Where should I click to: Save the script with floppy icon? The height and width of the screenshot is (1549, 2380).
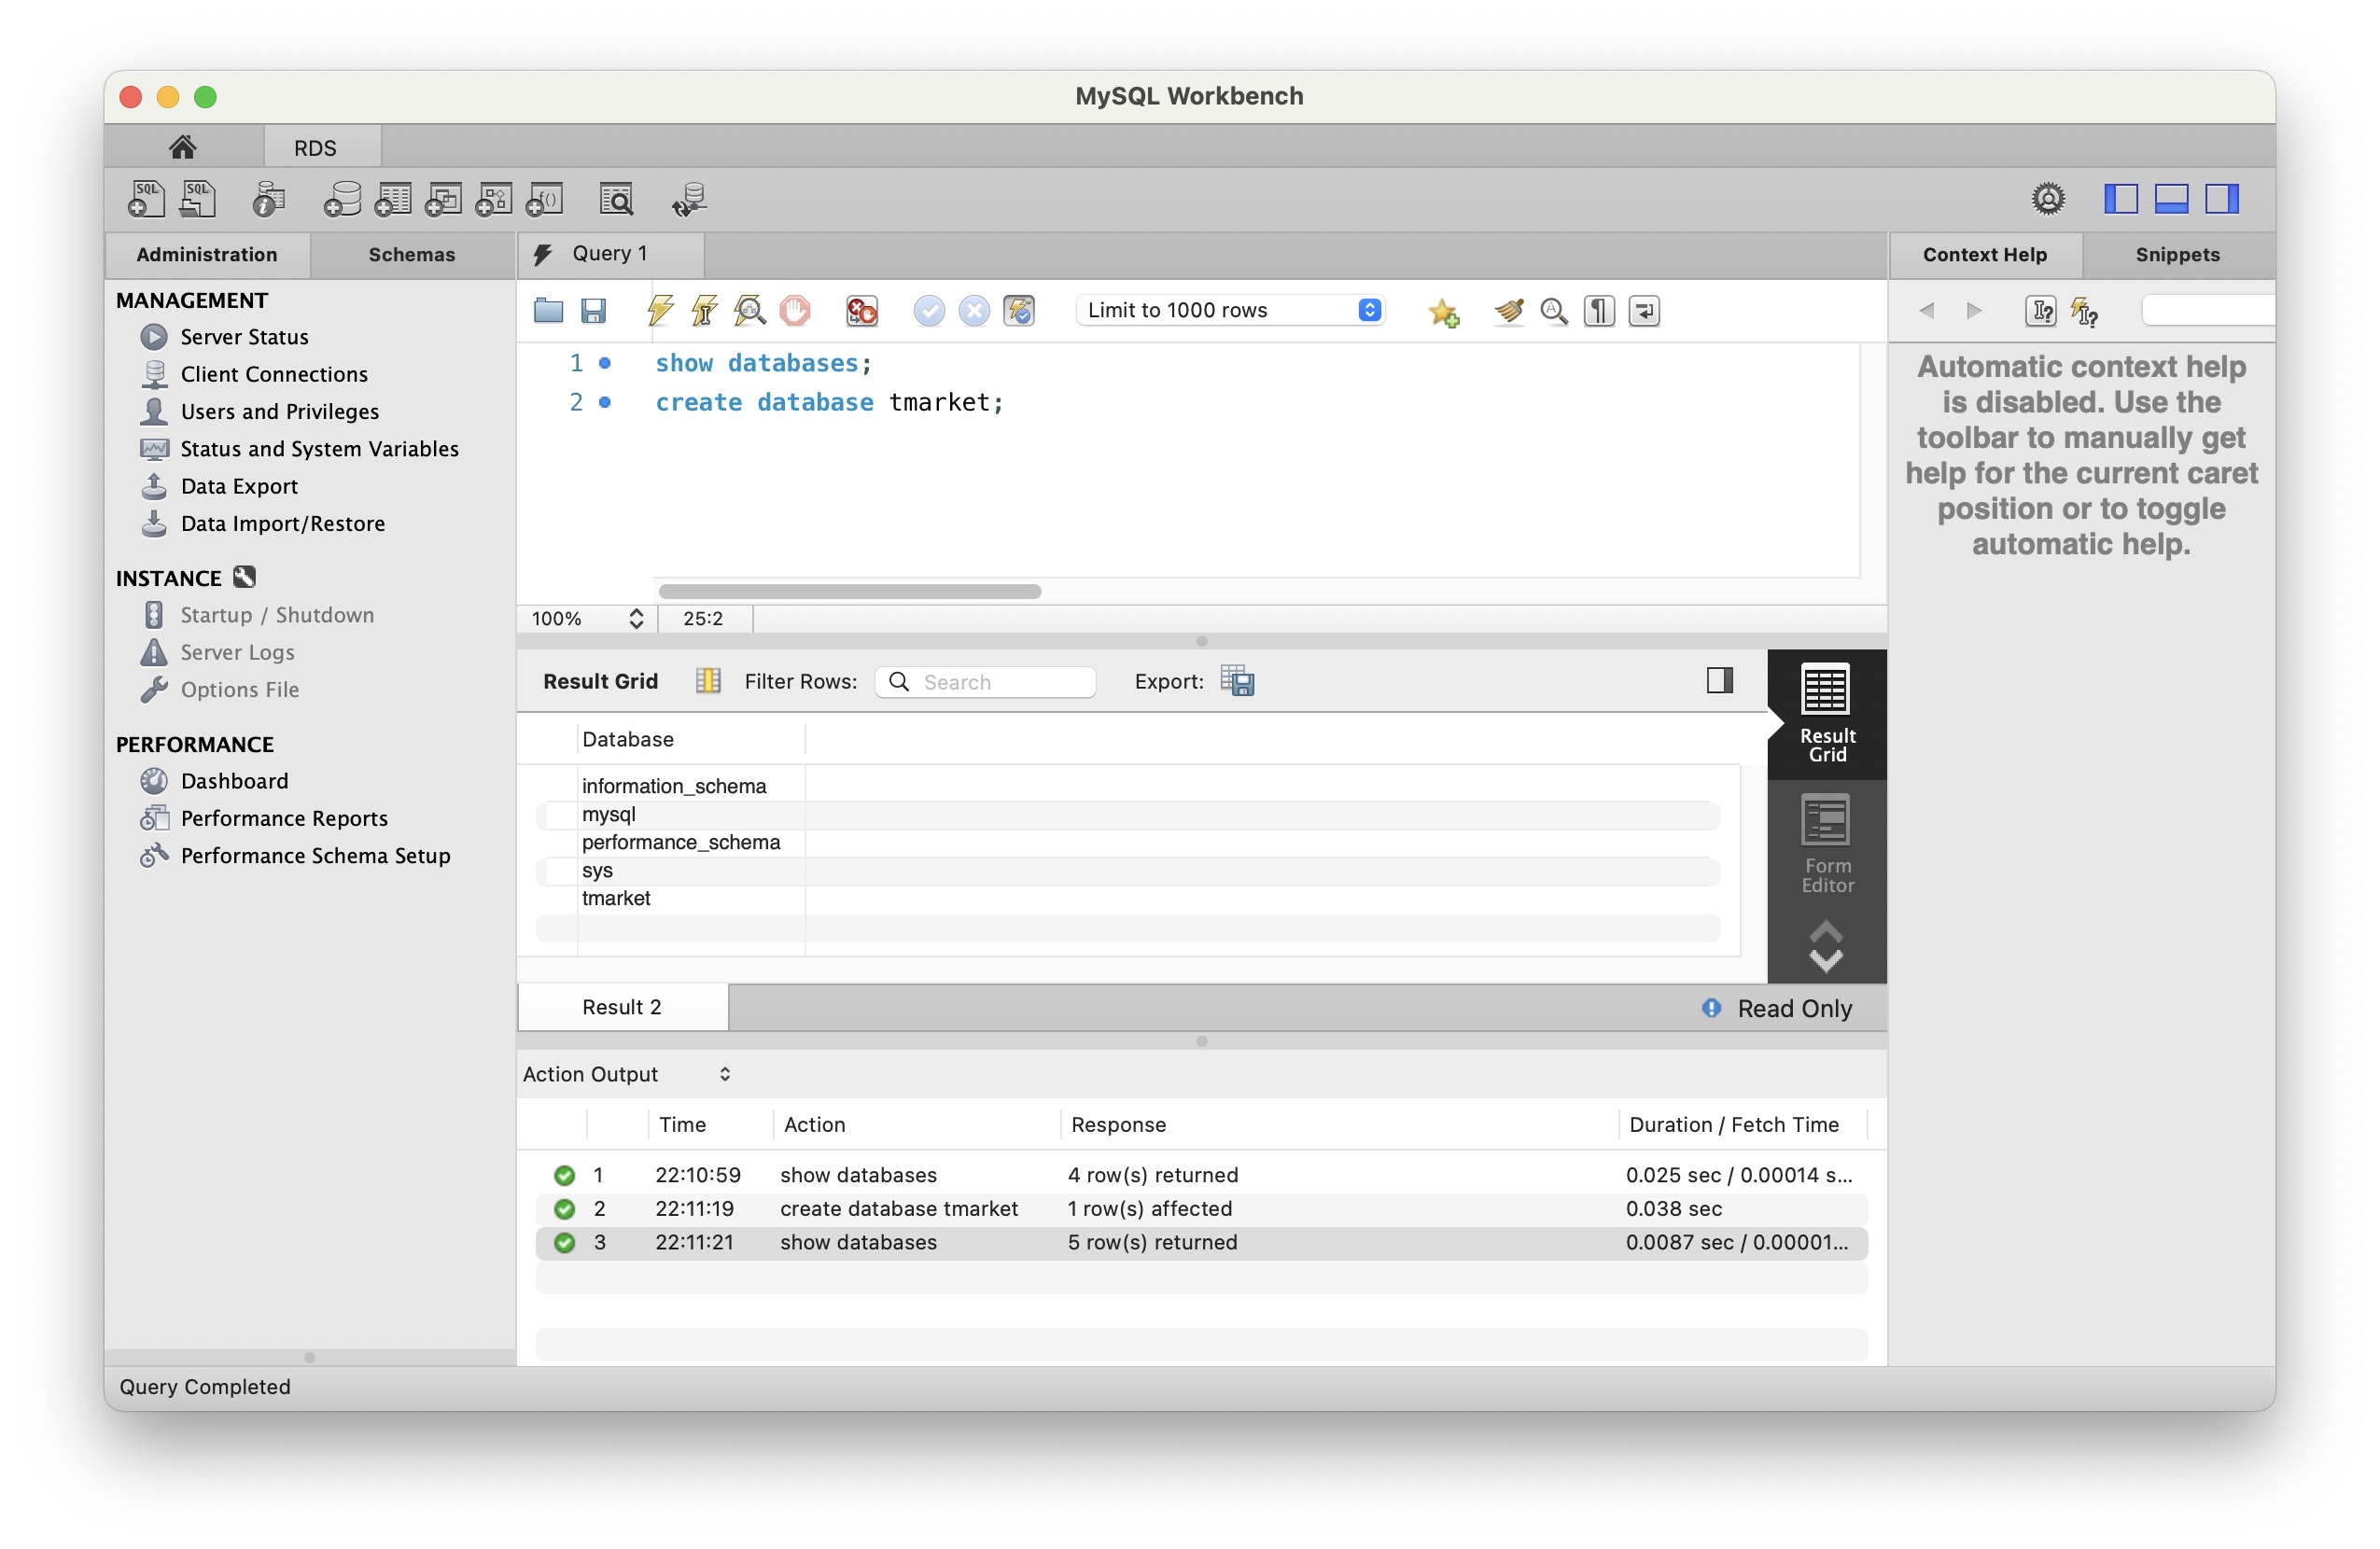594,311
